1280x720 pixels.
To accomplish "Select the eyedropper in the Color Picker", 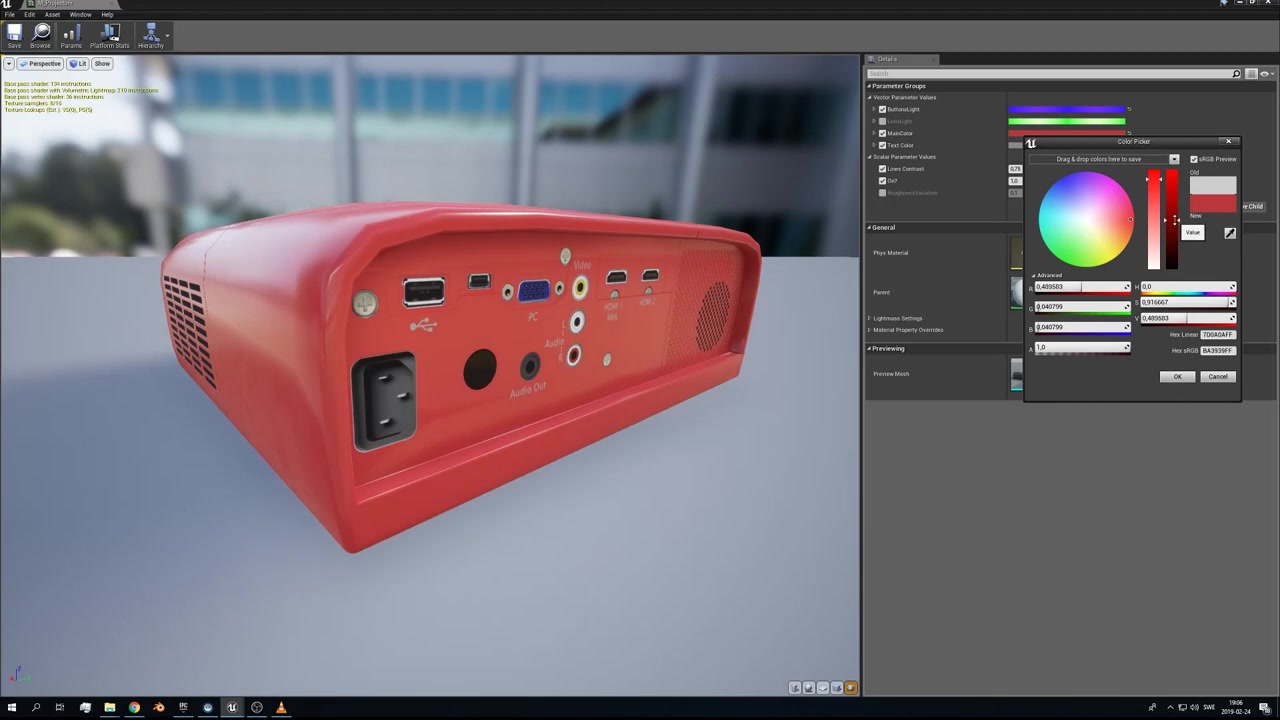I will pos(1229,232).
